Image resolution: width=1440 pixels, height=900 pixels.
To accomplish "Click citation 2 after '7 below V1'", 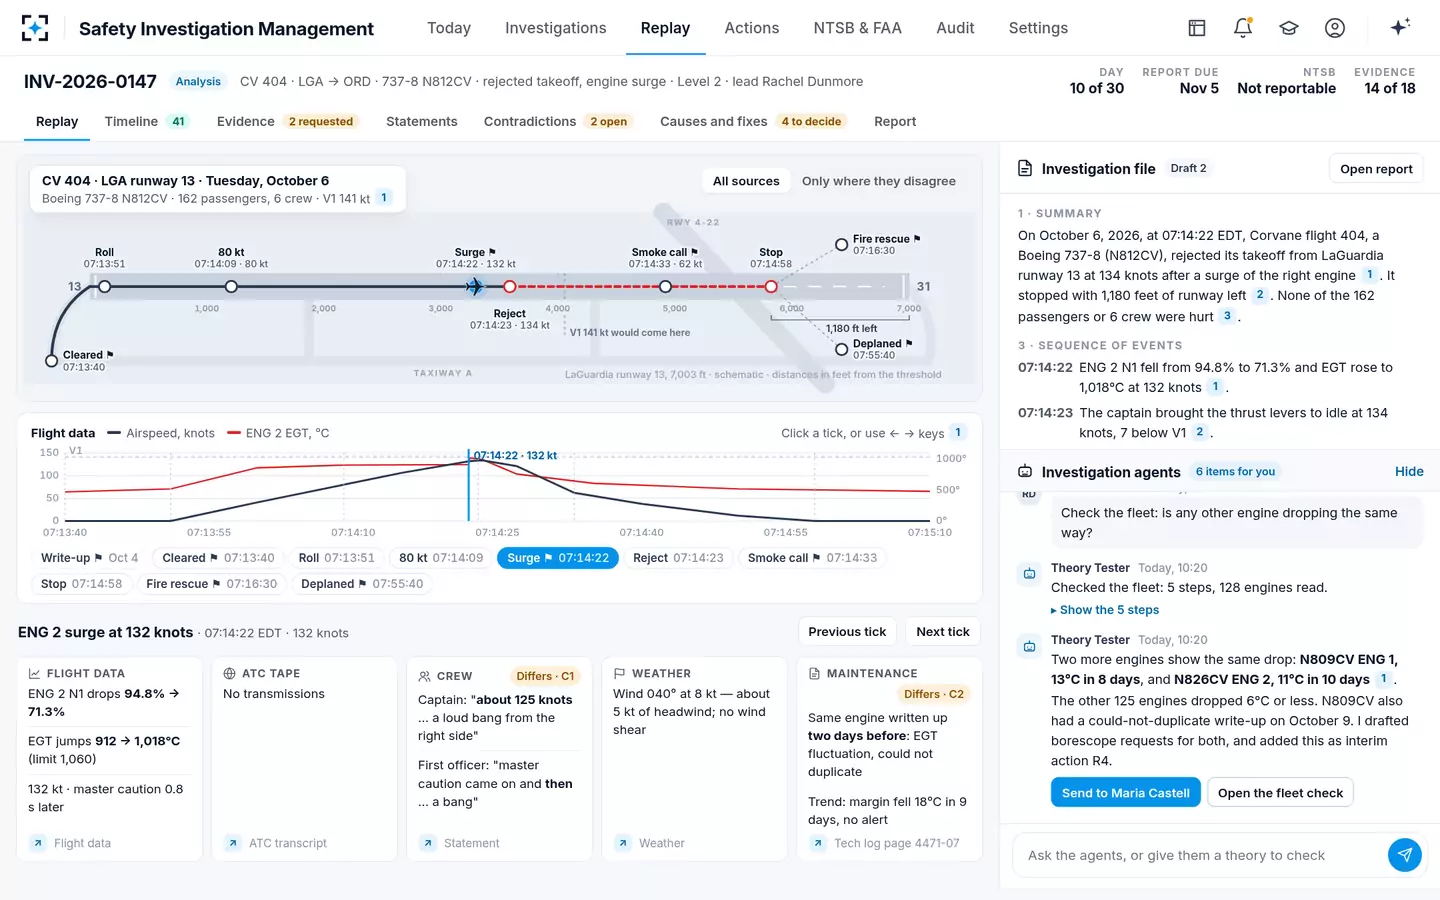I will click(1200, 432).
